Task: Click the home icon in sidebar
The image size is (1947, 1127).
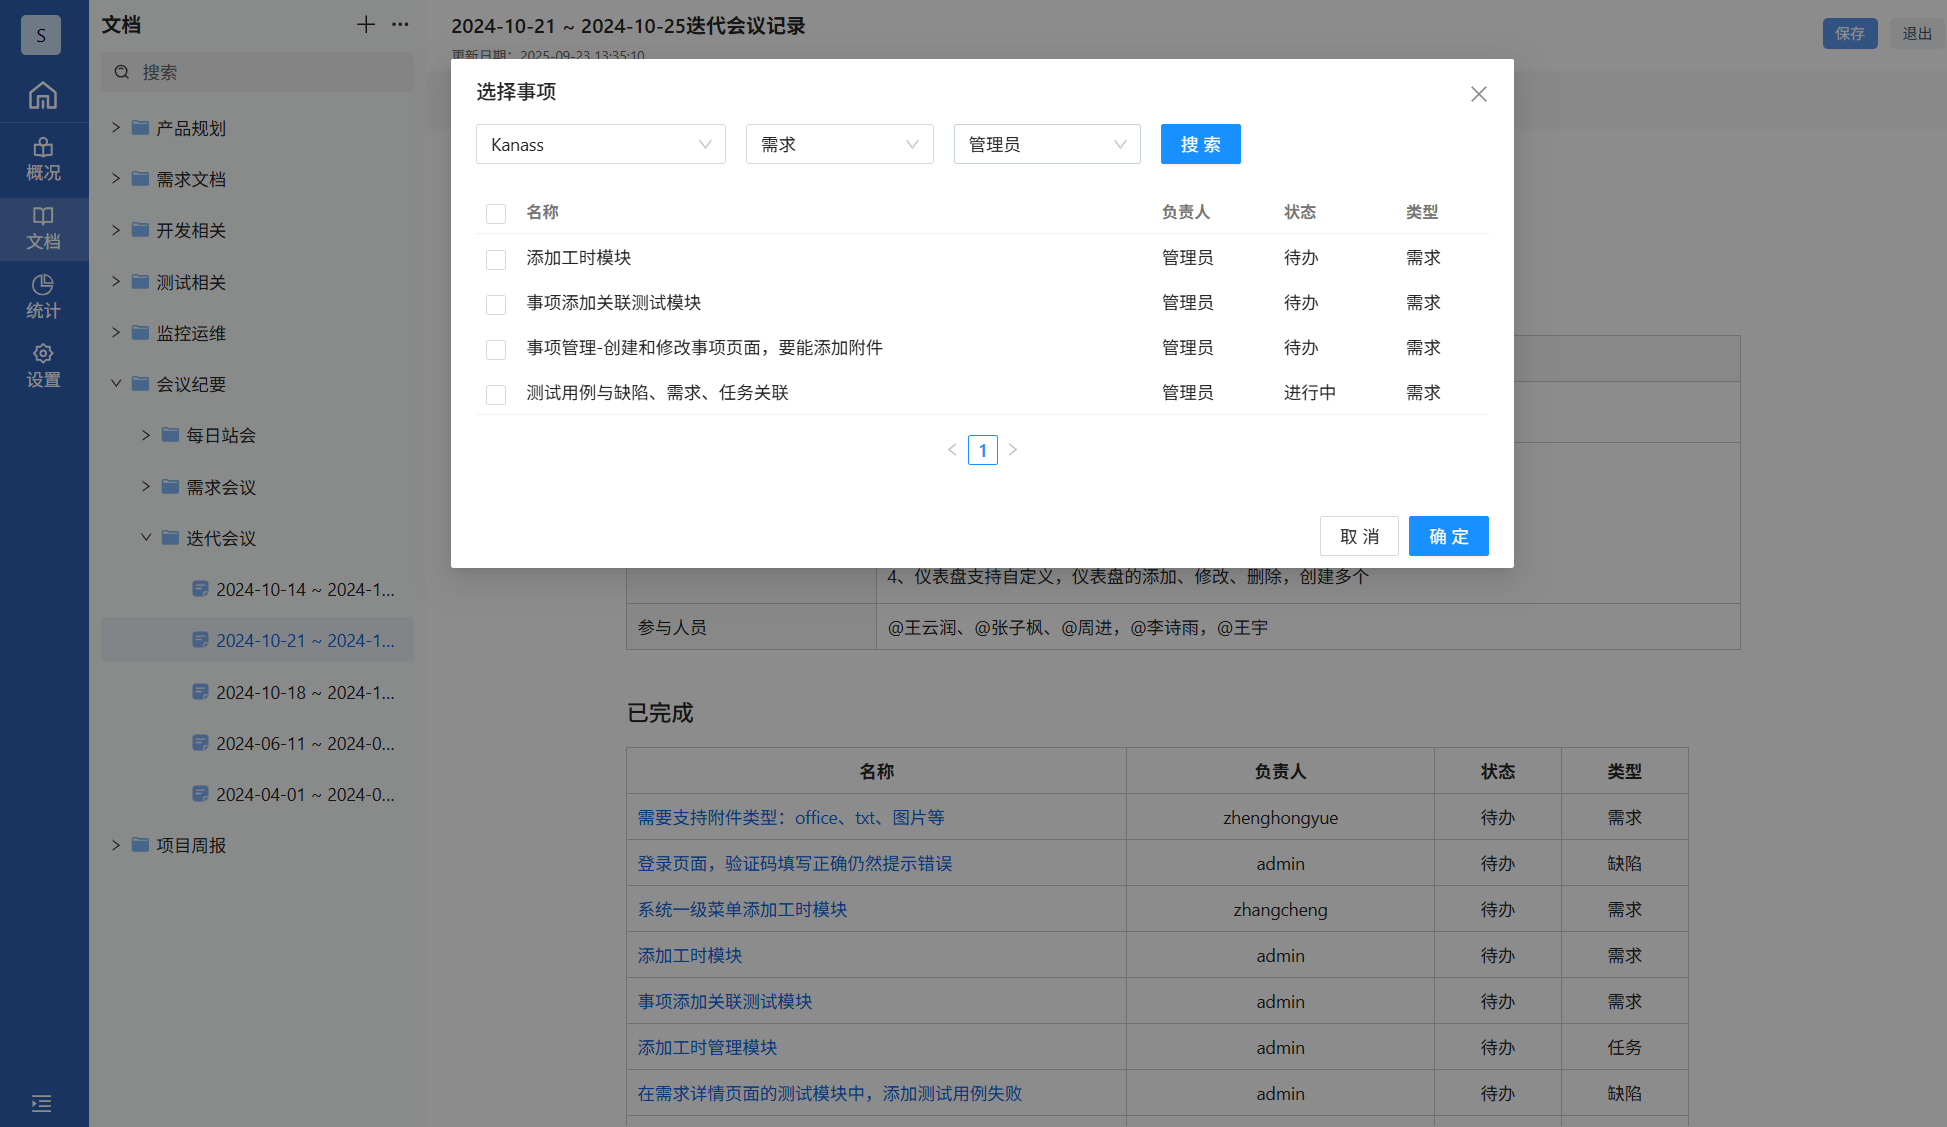Action: [43, 95]
